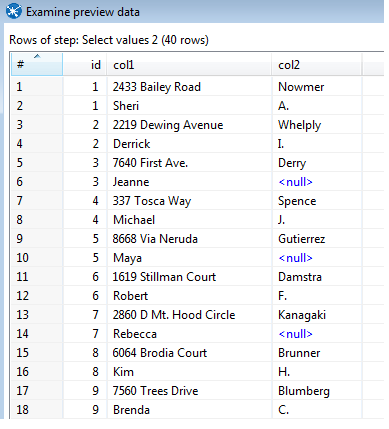Select cell 'Whelply'

point(317,125)
